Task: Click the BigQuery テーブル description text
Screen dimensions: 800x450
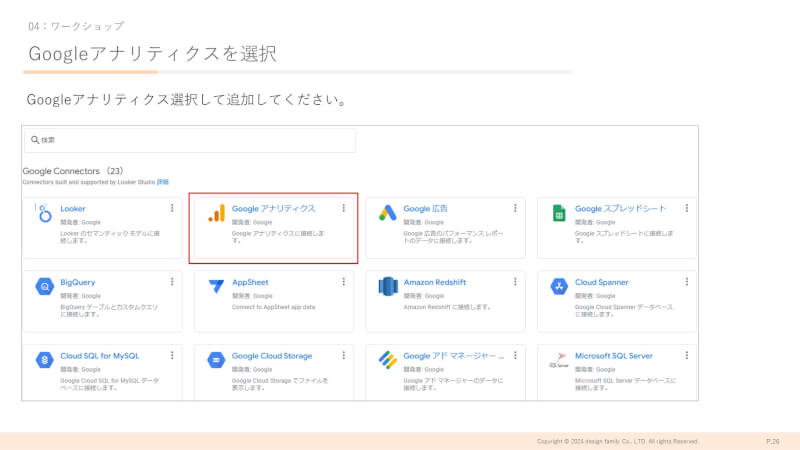Action: tap(109, 311)
